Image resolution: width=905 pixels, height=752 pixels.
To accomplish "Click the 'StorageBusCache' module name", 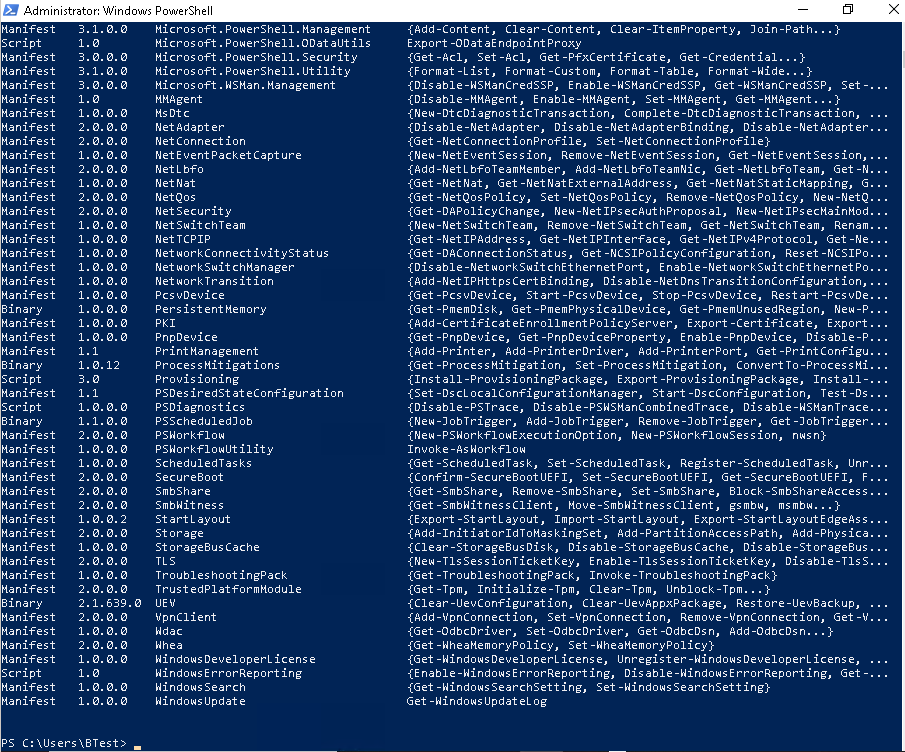I will point(207,547).
